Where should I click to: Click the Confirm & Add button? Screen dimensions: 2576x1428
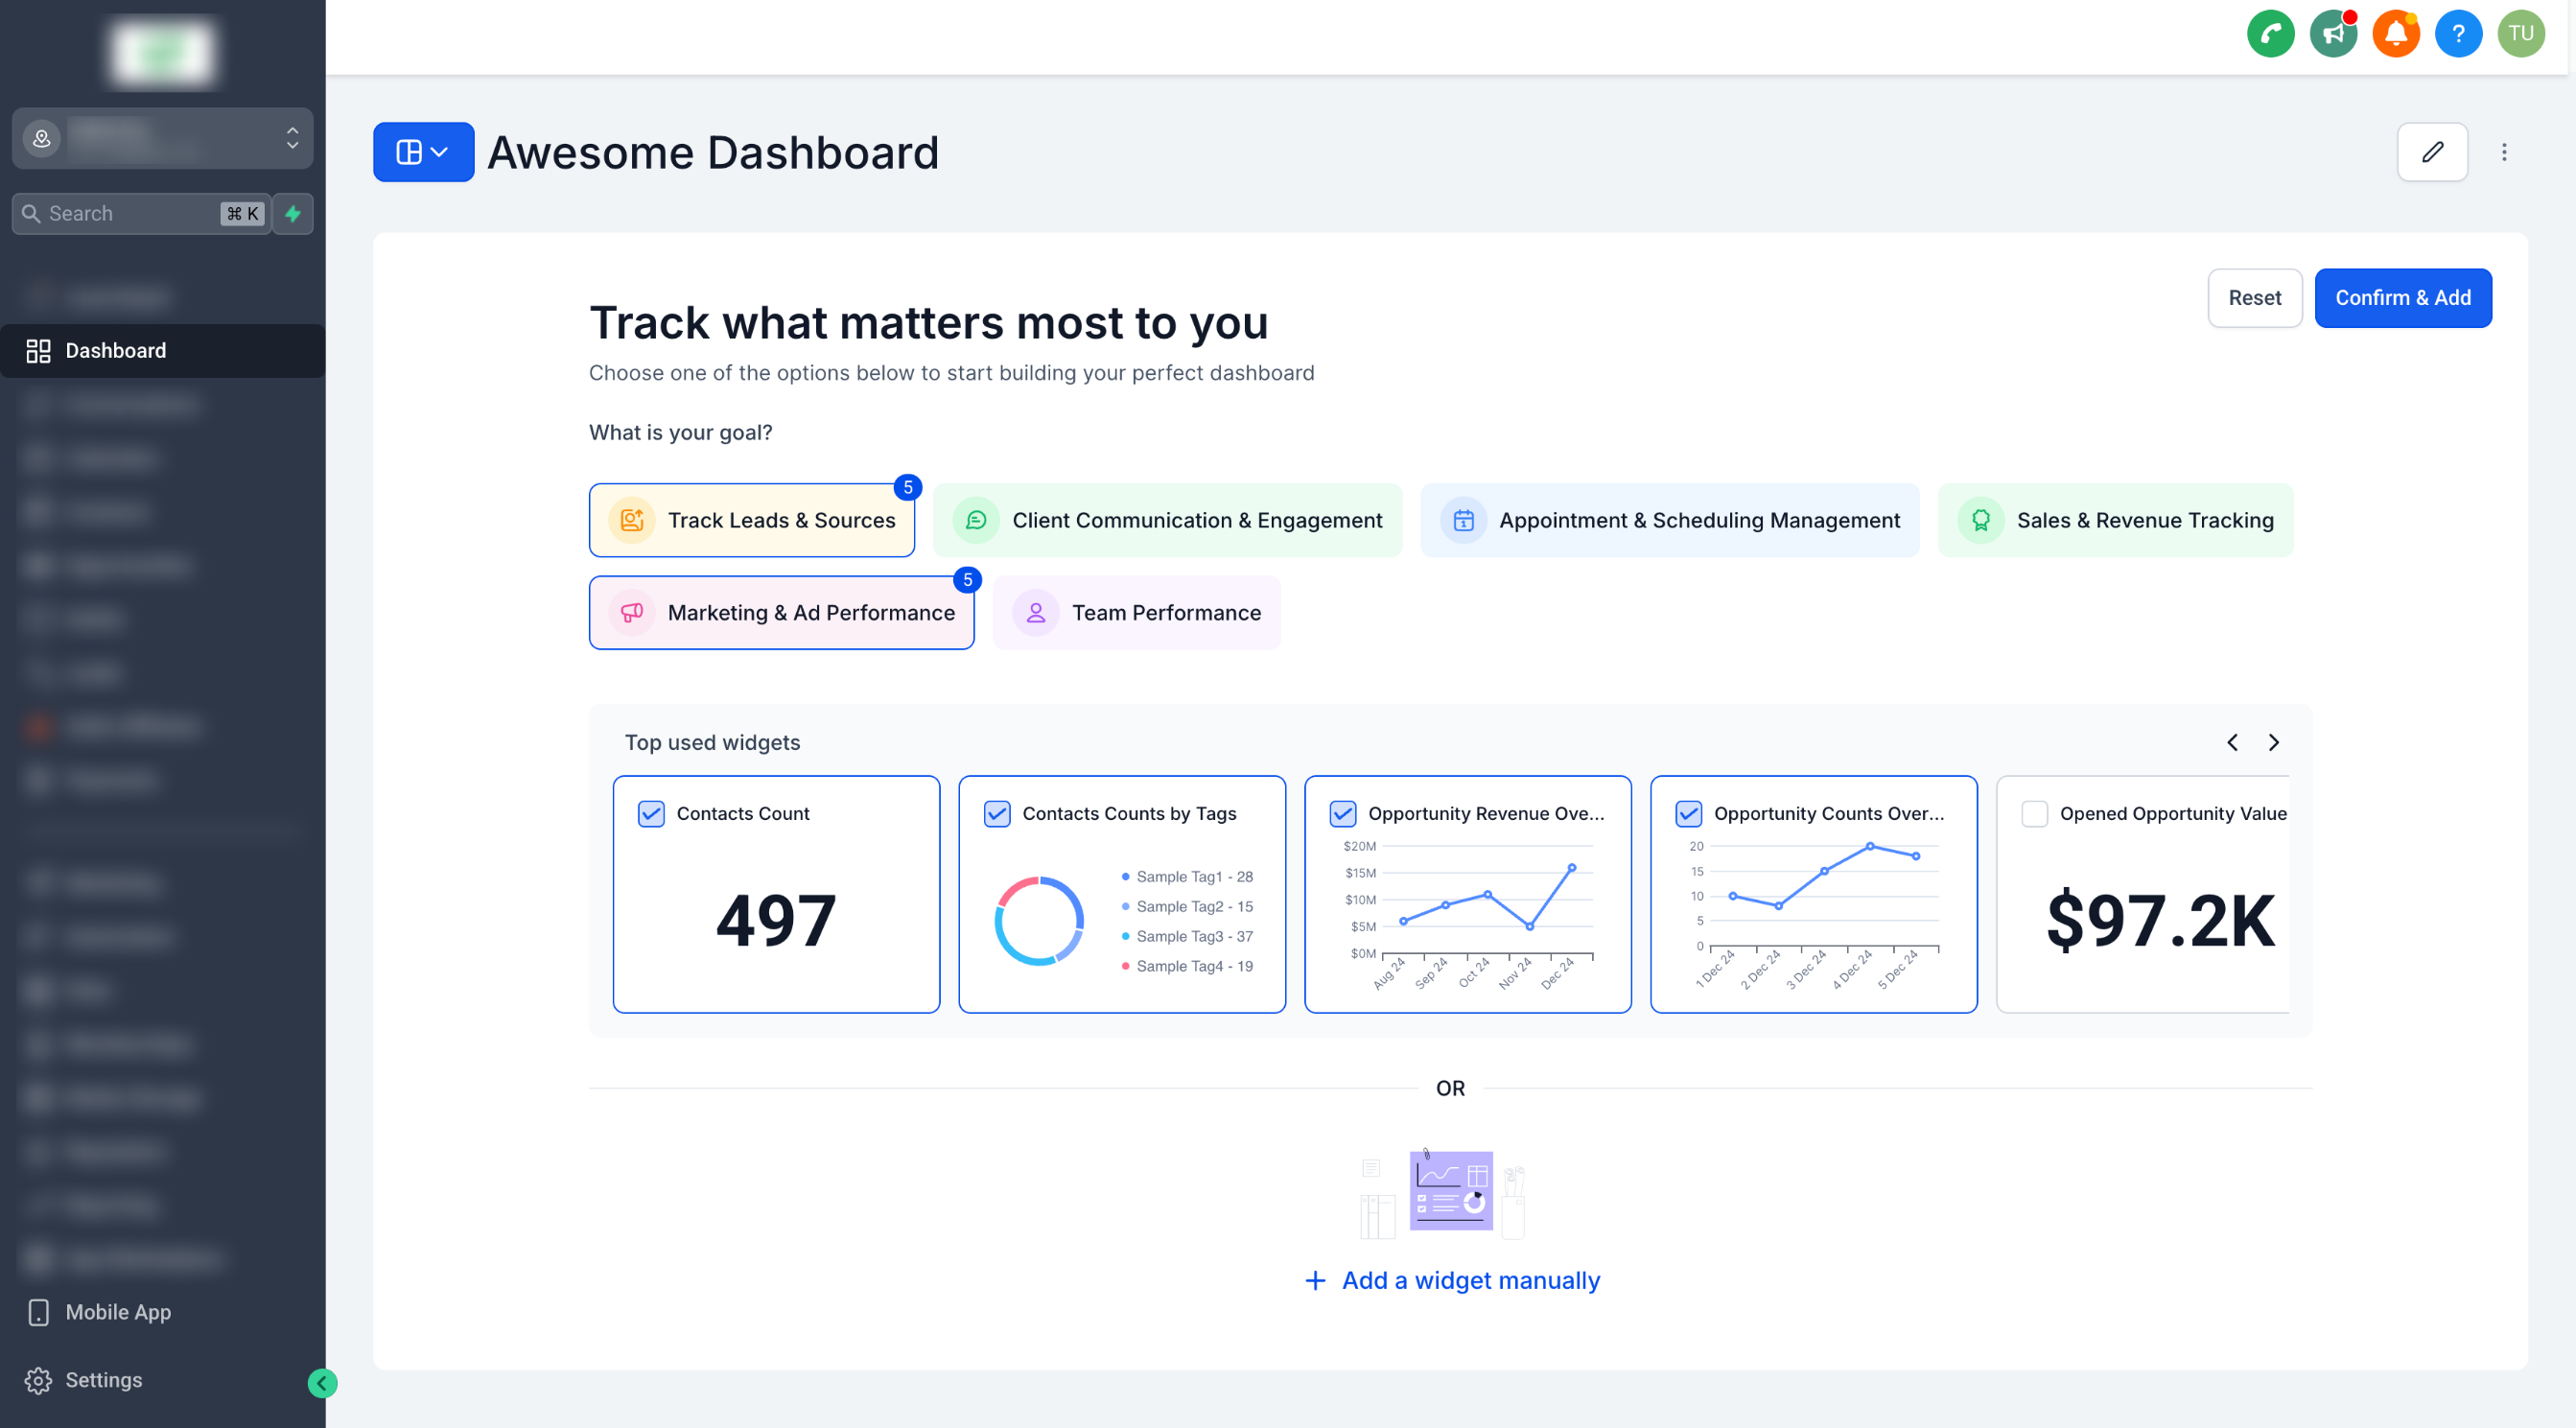[x=2402, y=298]
